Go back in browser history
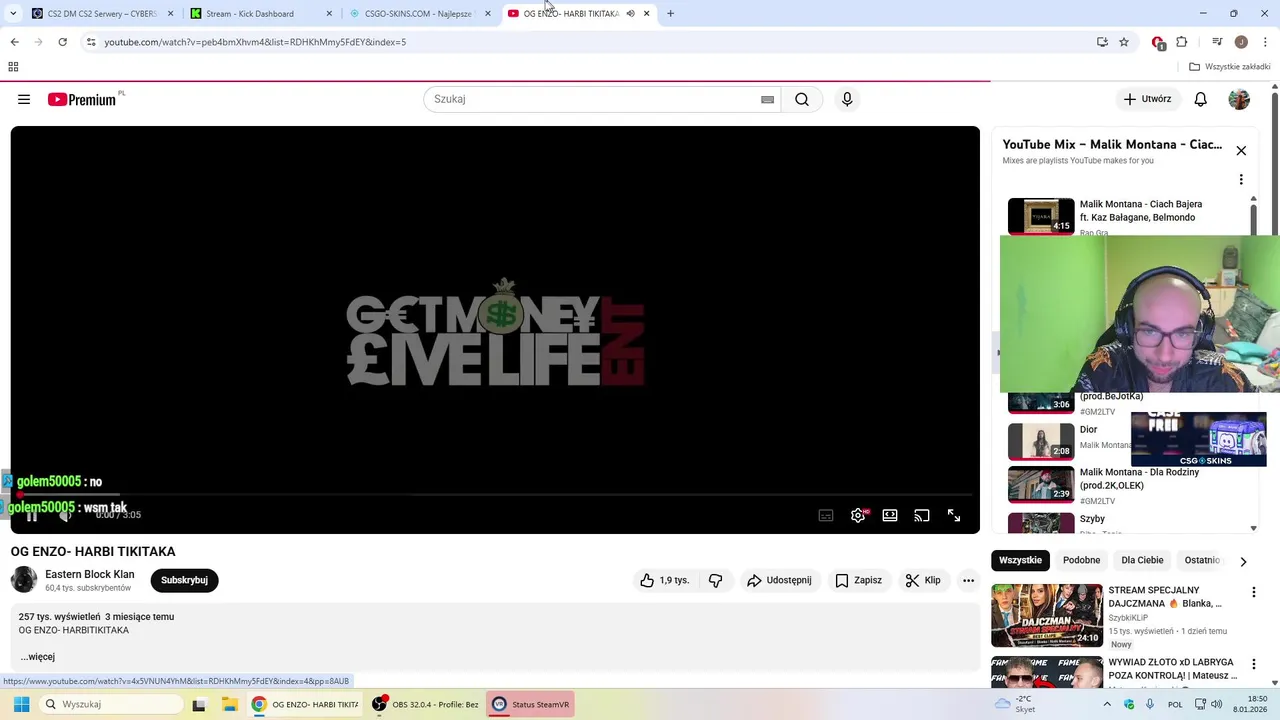The height and width of the screenshot is (720, 1280). click(14, 42)
